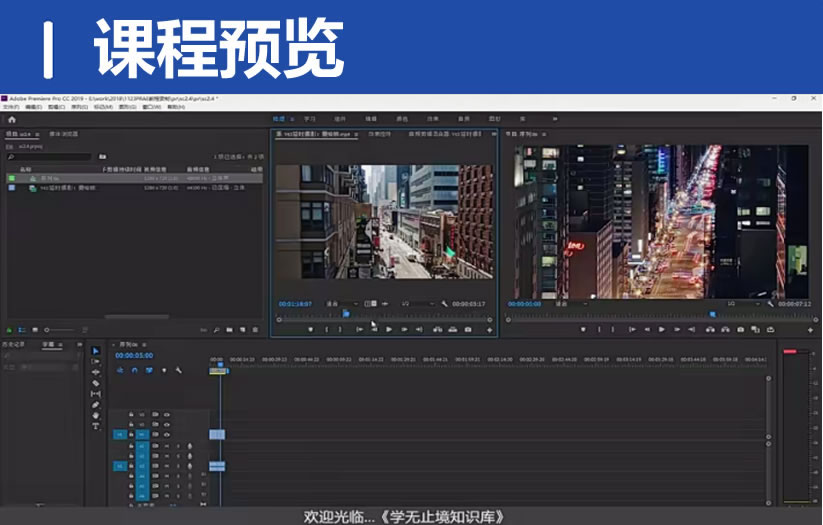Open Program monitor playback resolution dropdown
The image size is (823, 525).
coord(744,304)
